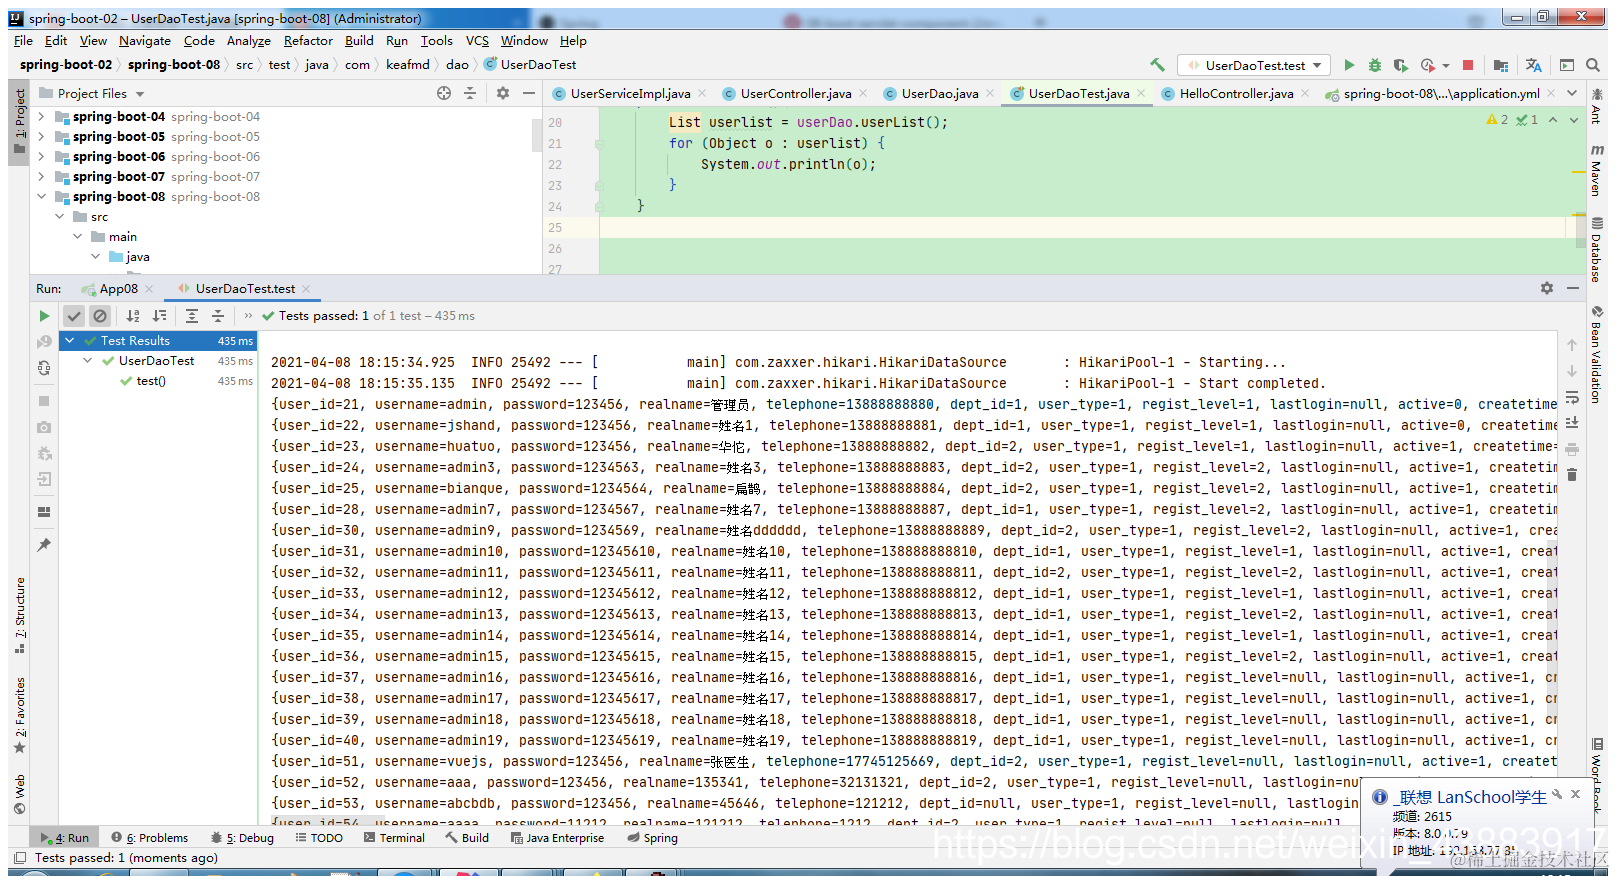
Task: Open the Terminal tool window
Action: (394, 838)
